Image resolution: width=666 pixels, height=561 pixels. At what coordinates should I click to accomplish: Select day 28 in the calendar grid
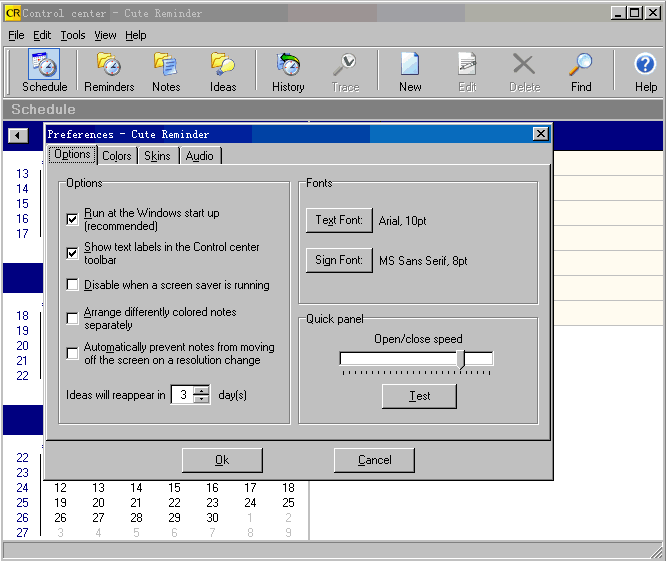[136, 517]
